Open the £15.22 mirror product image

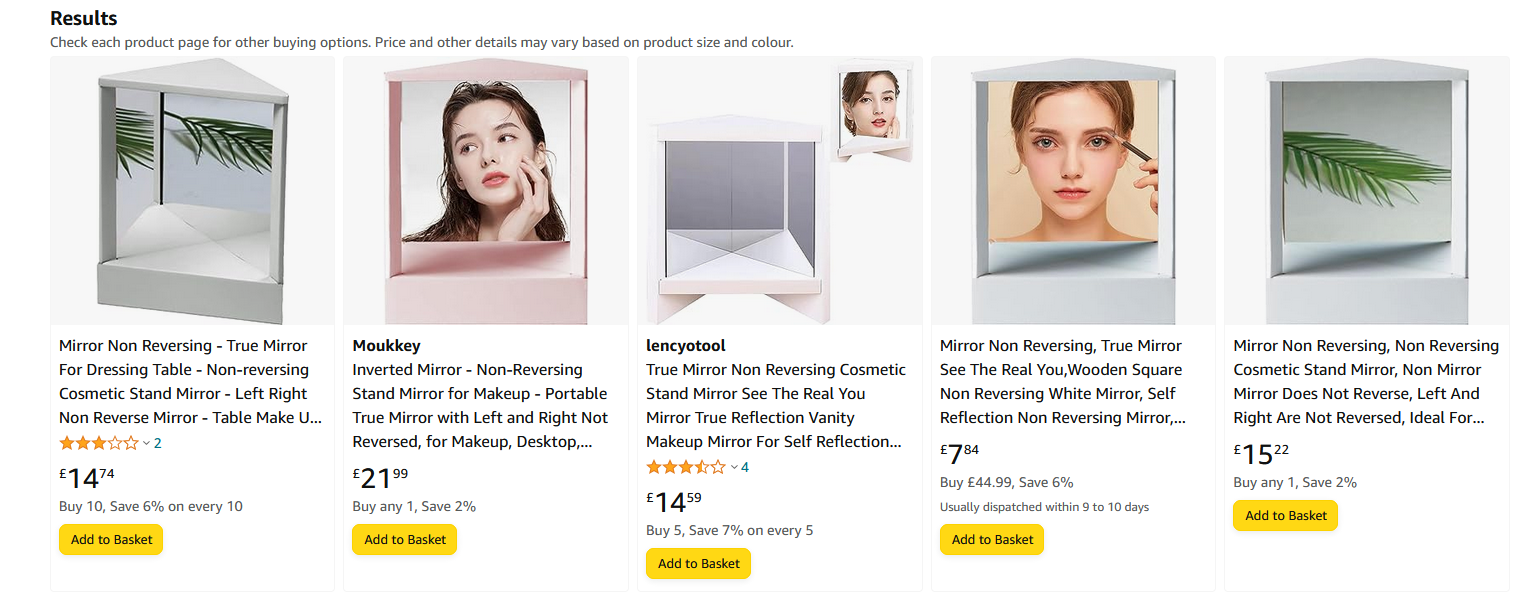pos(1366,190)
